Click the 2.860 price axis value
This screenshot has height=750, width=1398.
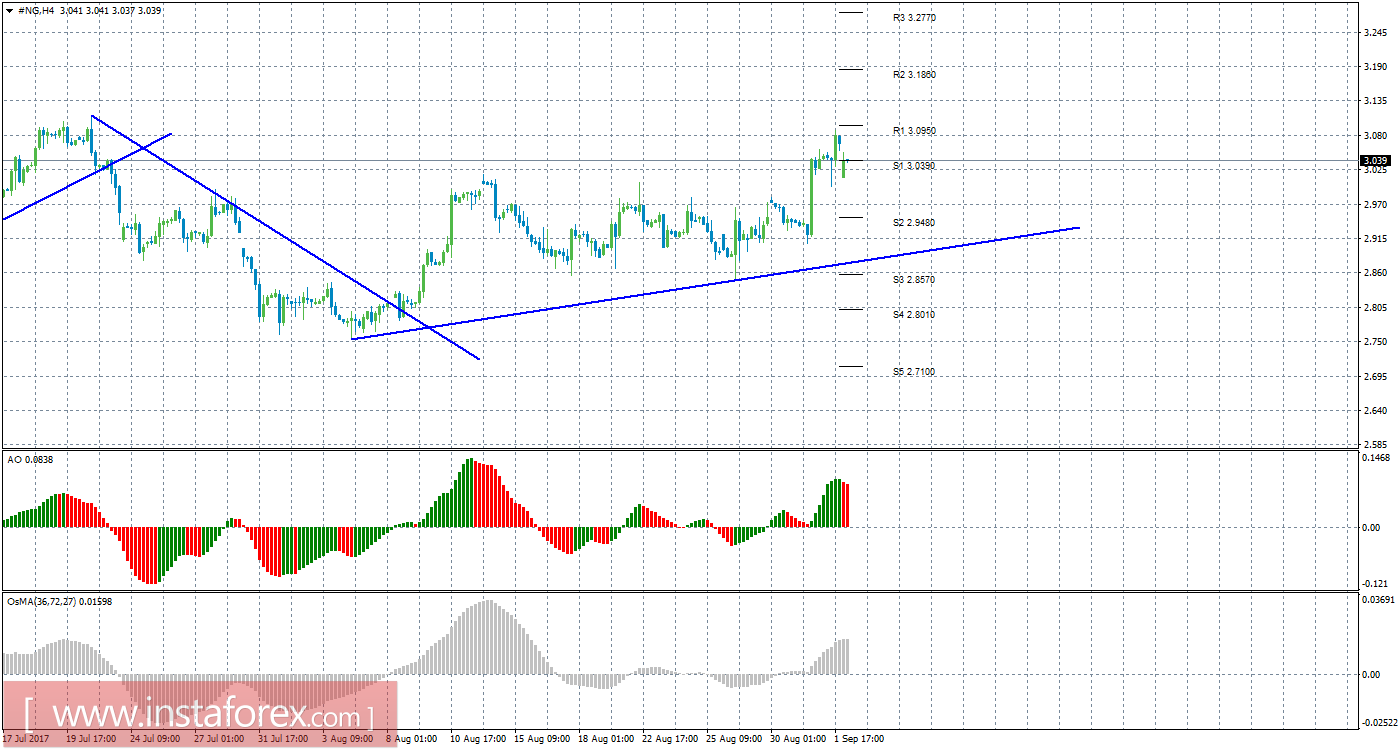point(1374,273)
